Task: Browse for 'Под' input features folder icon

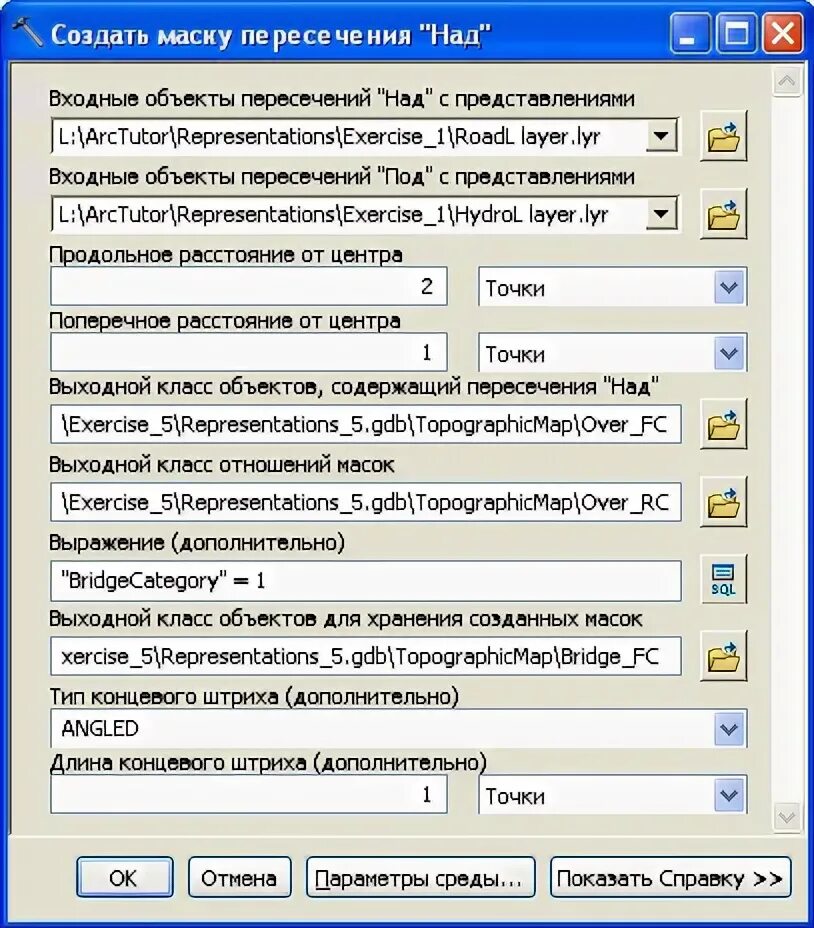Action: (x=723, y=214)
